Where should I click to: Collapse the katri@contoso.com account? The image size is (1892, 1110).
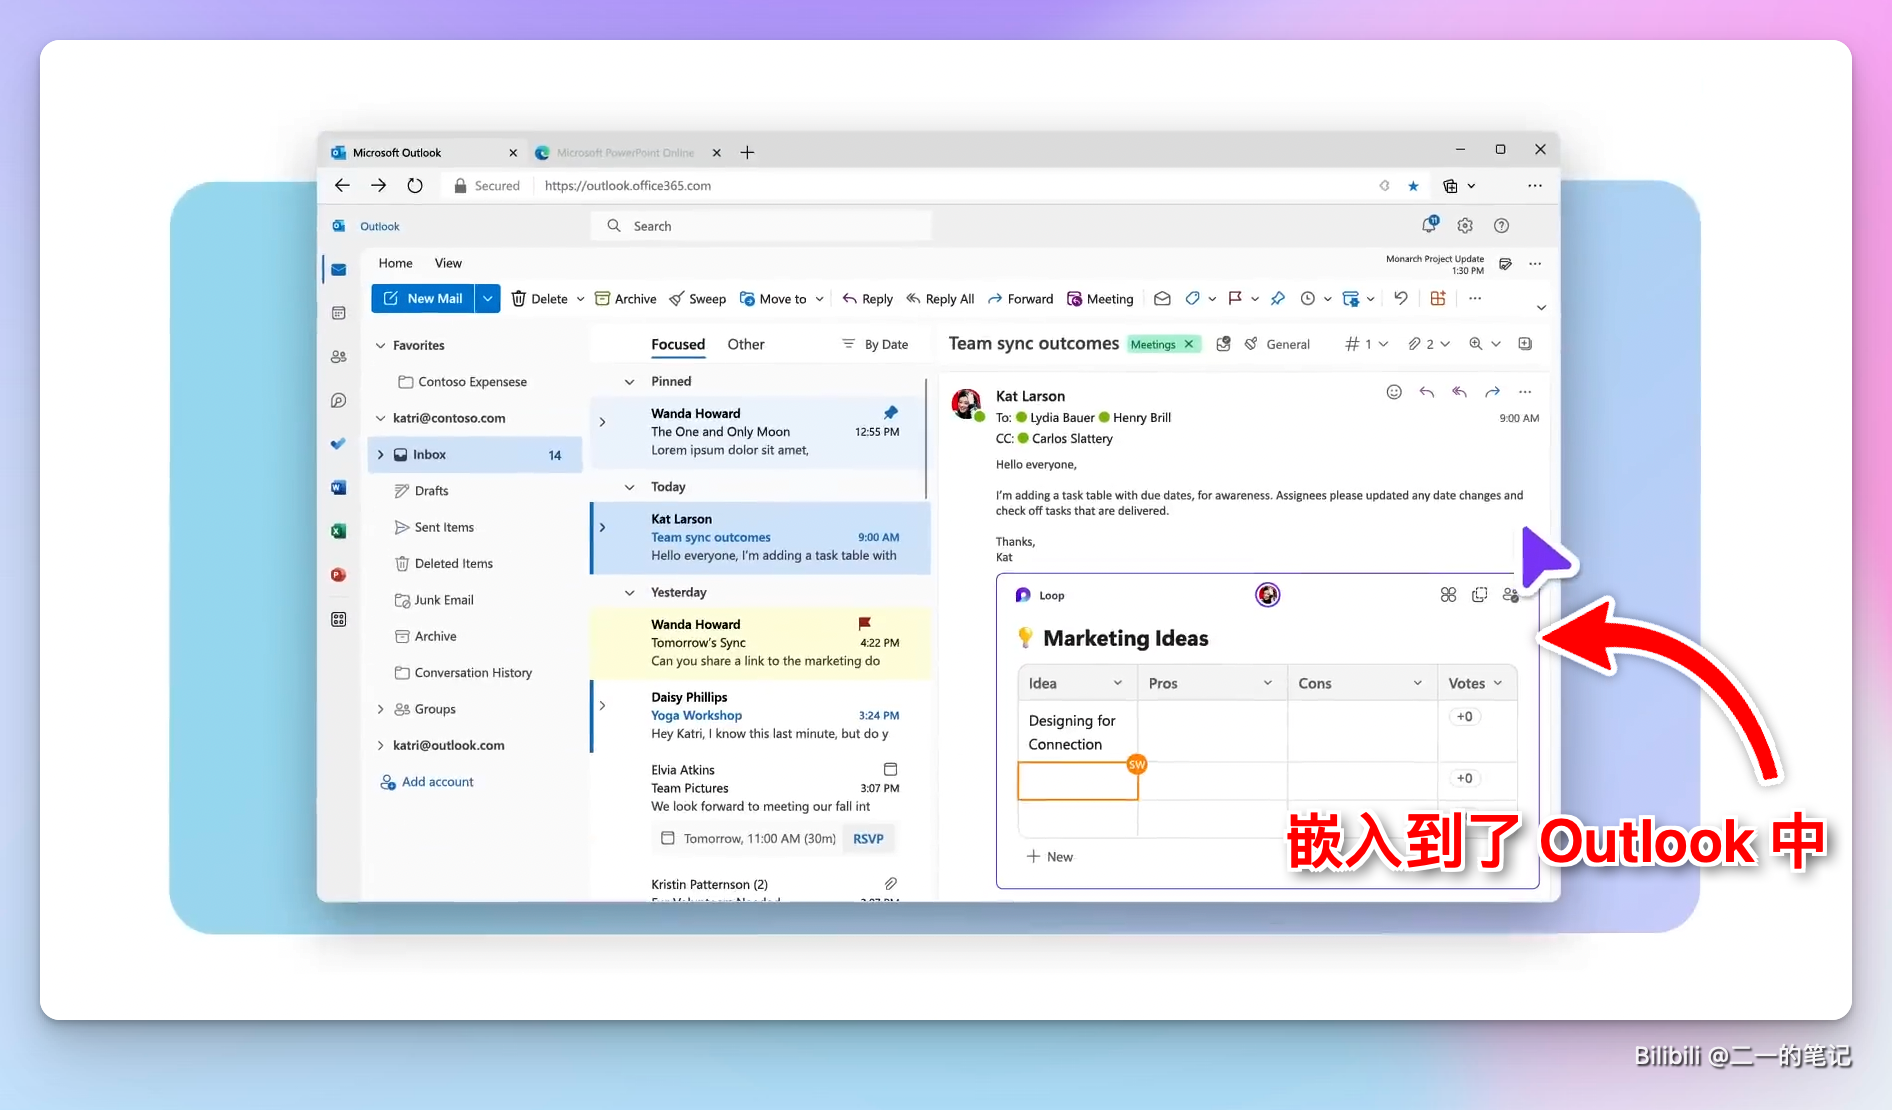click(380, 418)
